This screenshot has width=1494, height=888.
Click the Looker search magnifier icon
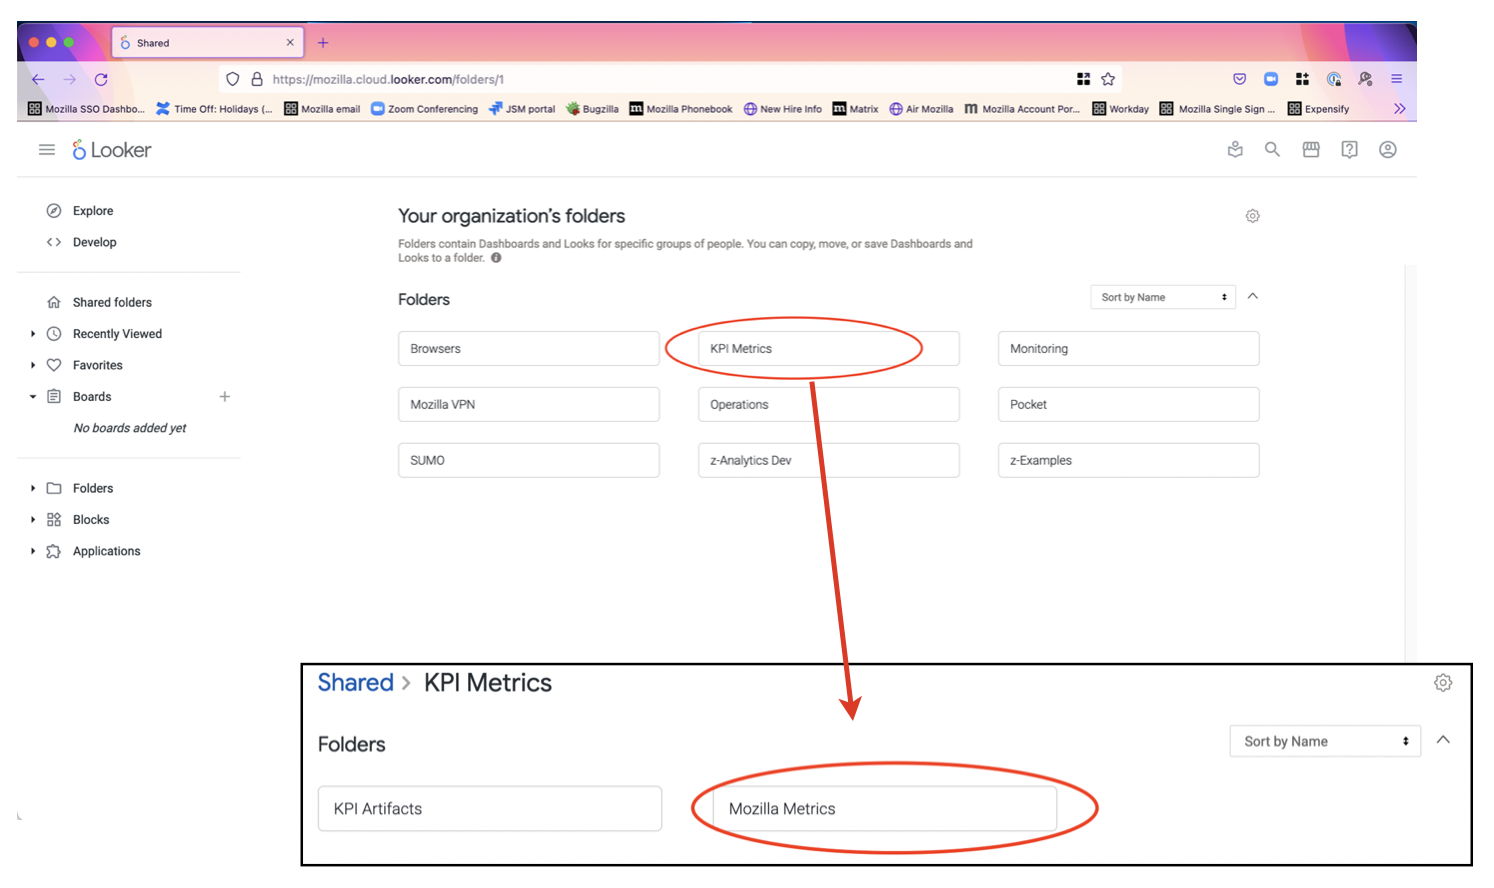coord(1272,150)
